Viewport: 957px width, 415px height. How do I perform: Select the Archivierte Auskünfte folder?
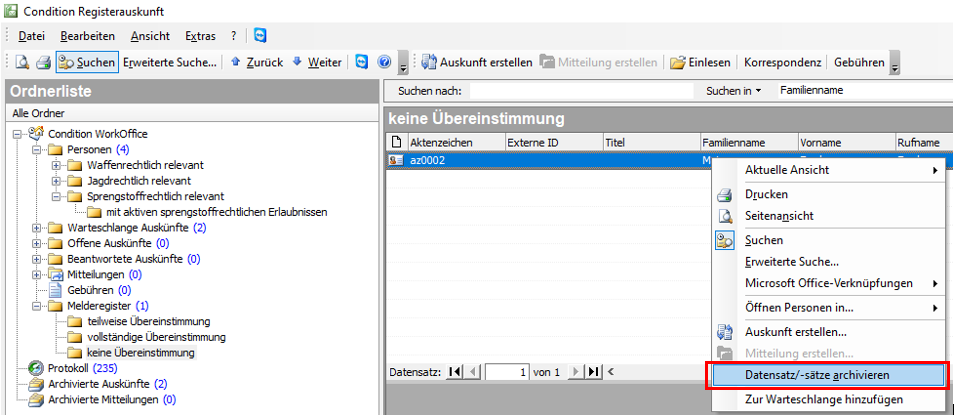(100, 384)
